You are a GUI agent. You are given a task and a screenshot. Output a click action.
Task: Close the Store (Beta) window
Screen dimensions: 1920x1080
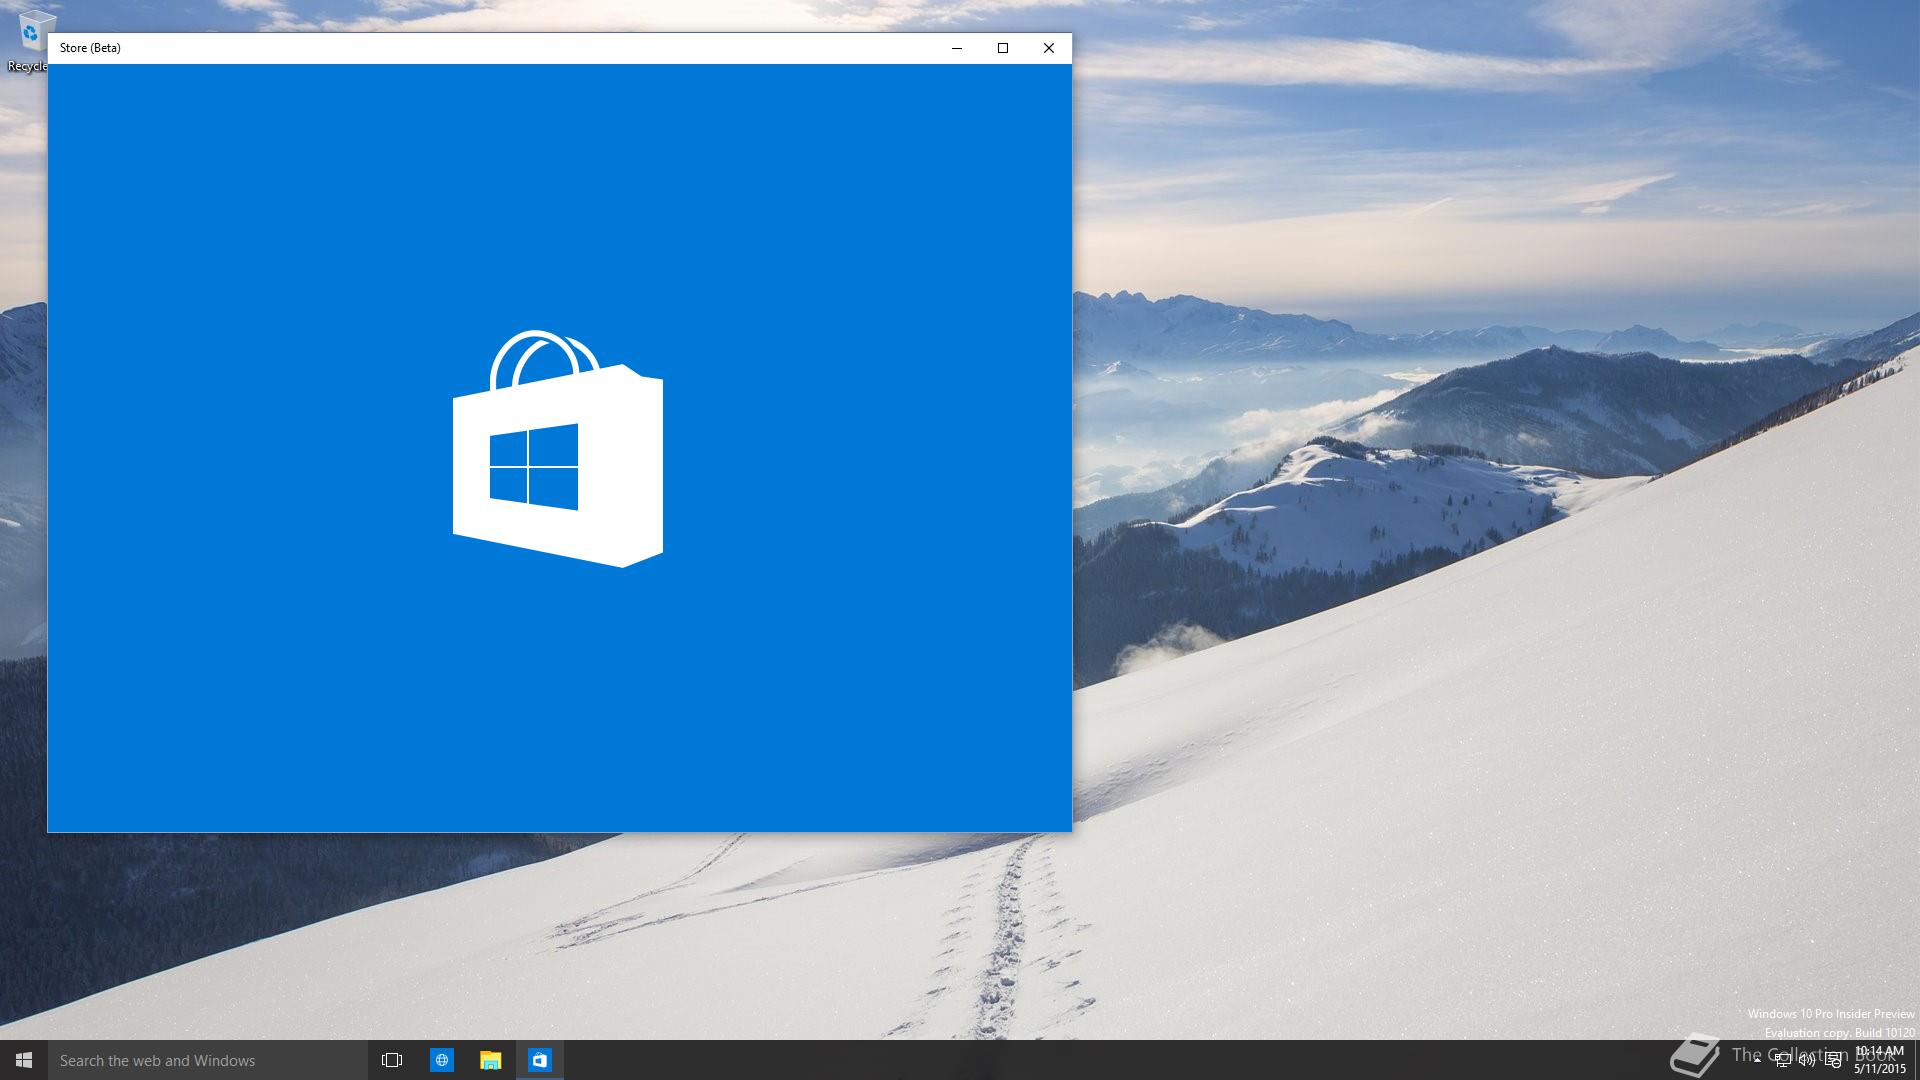[x=1049, y=48]
